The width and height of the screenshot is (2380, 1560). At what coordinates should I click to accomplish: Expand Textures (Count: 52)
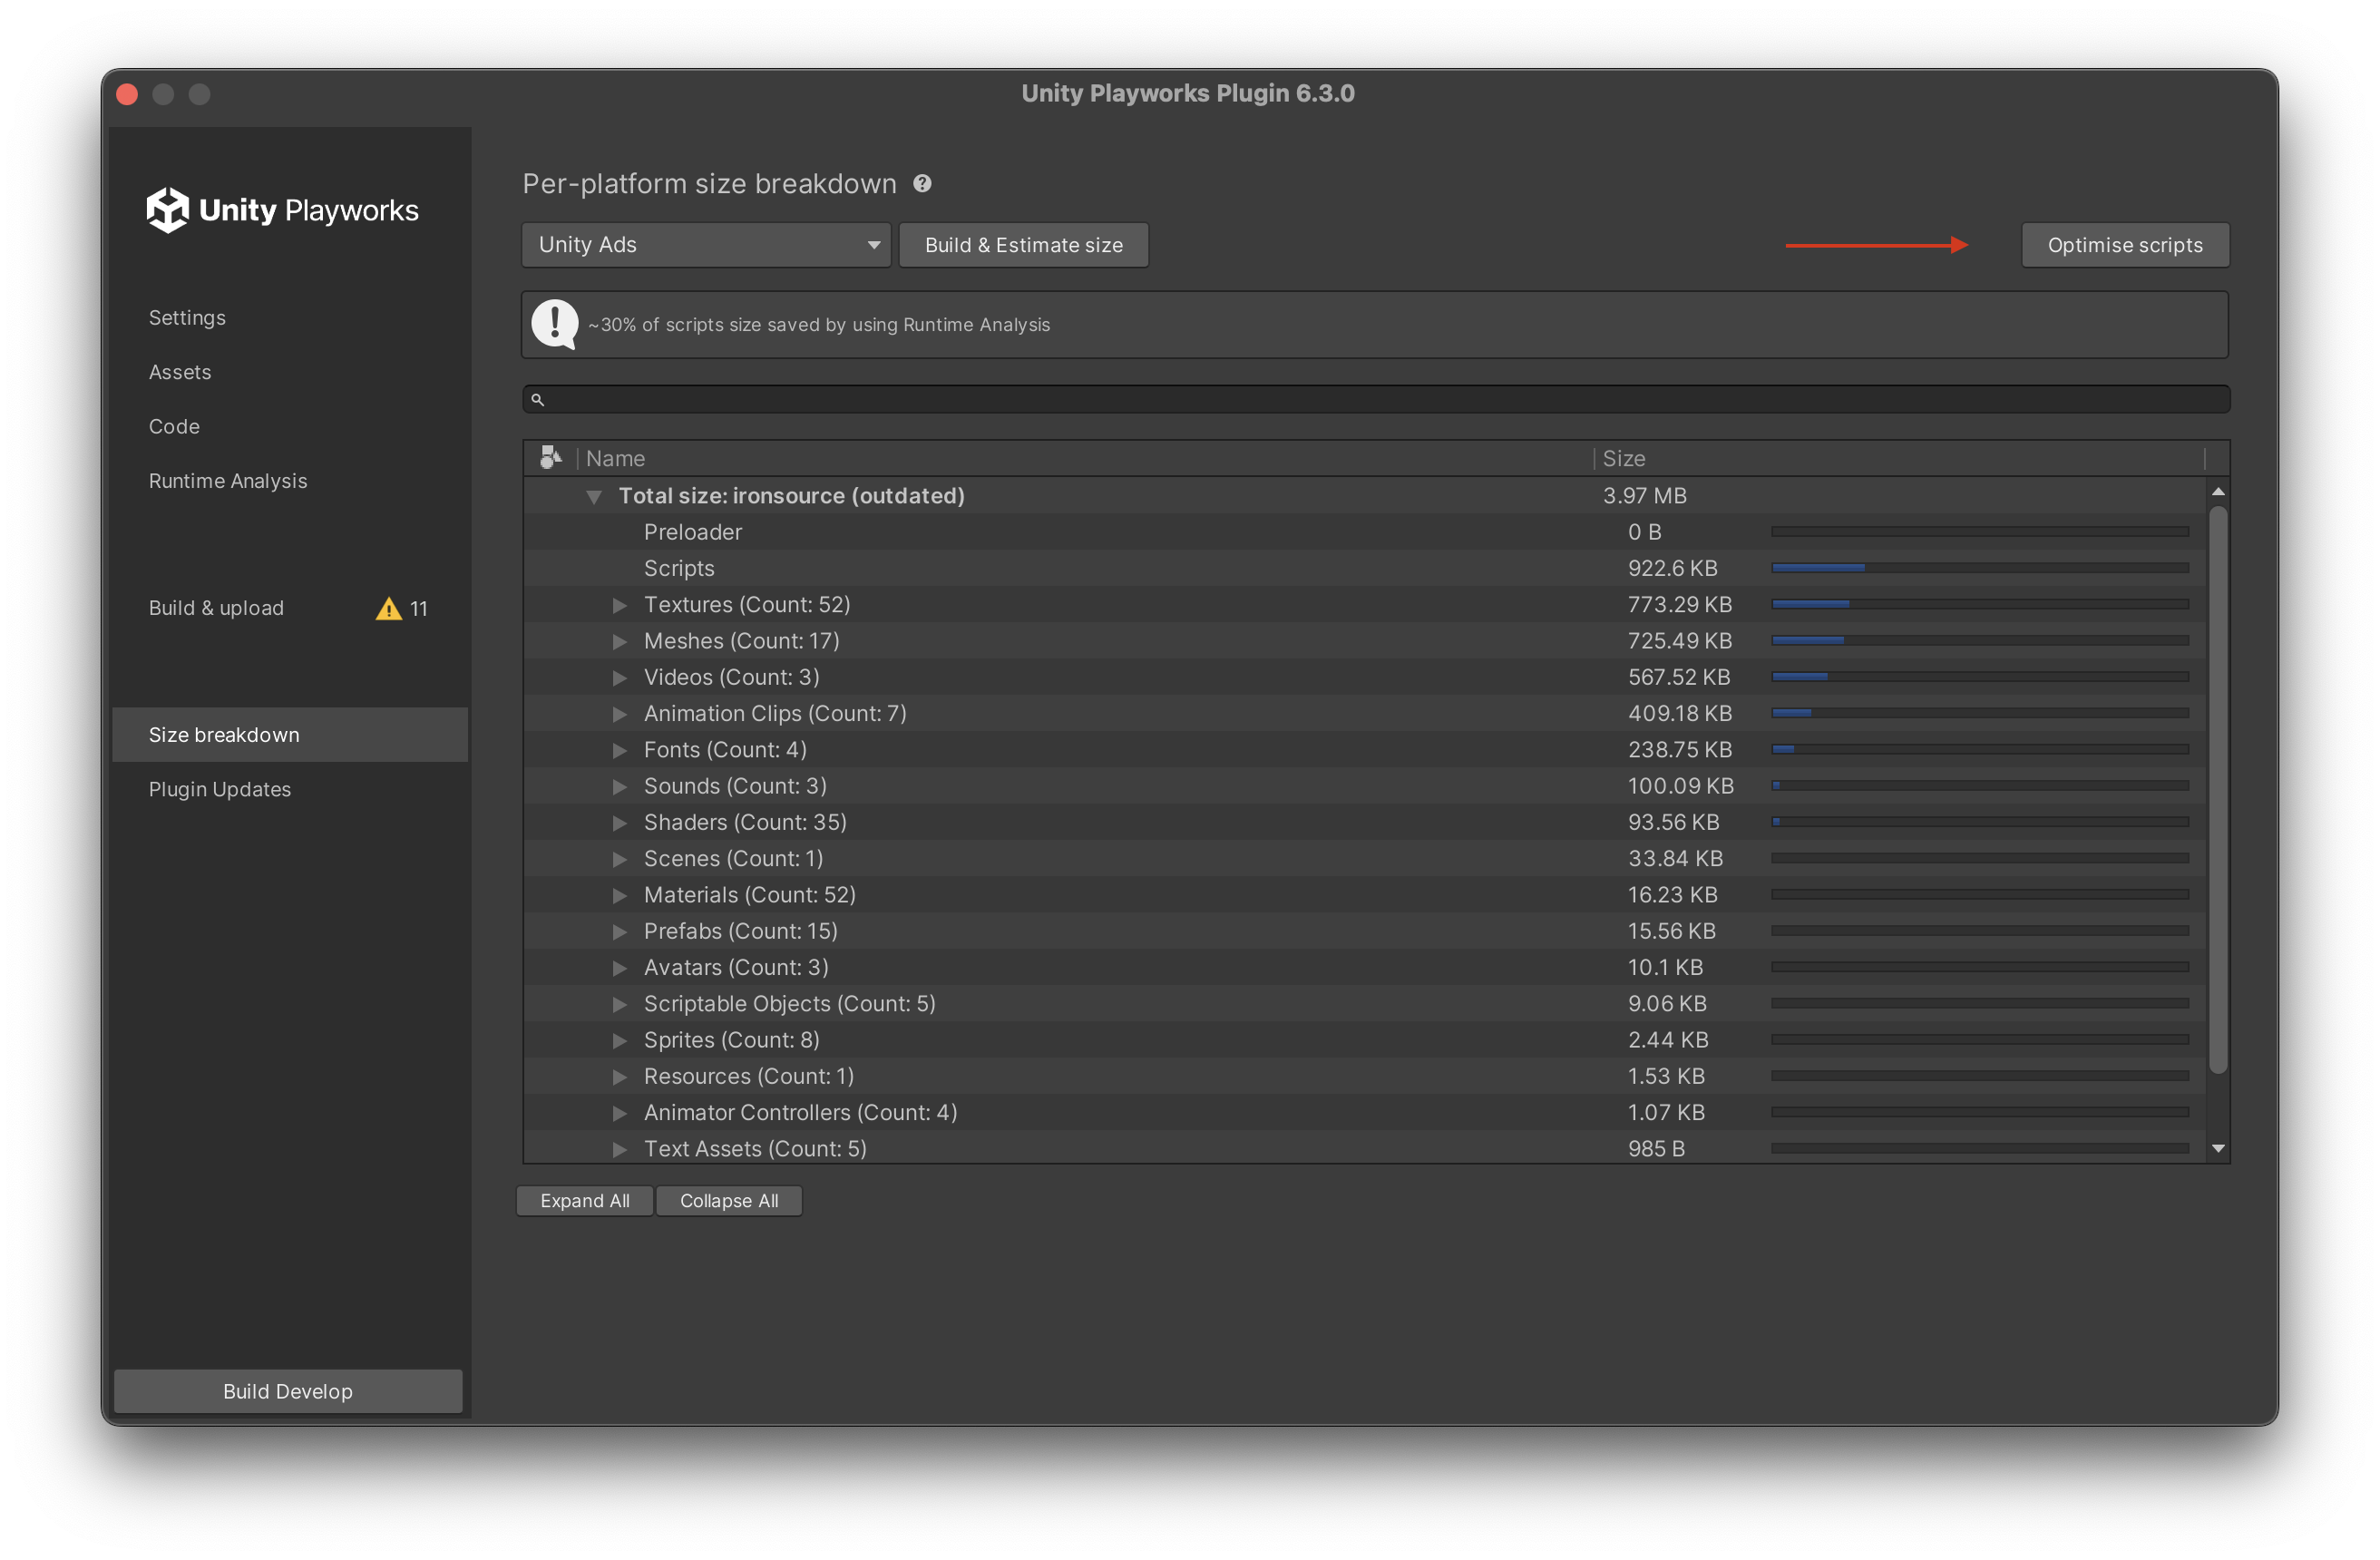point(620,605)
